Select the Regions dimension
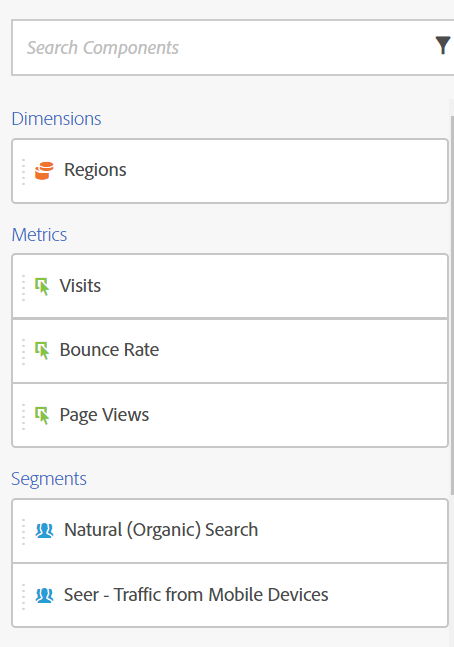 230,171
